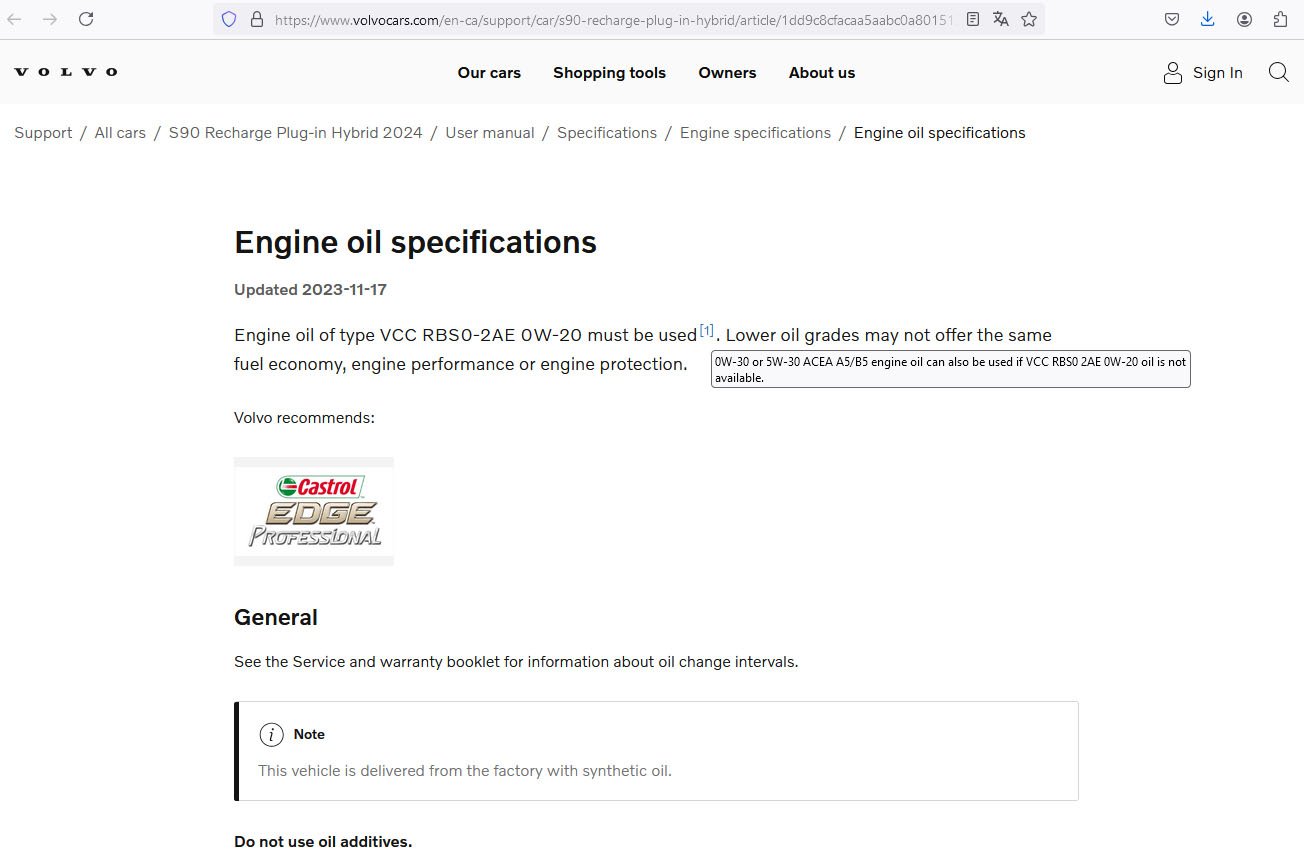Go to Support breadcrumb
Screen dimensions: 1304x853
pyautogui.click(x=43, y=133)
